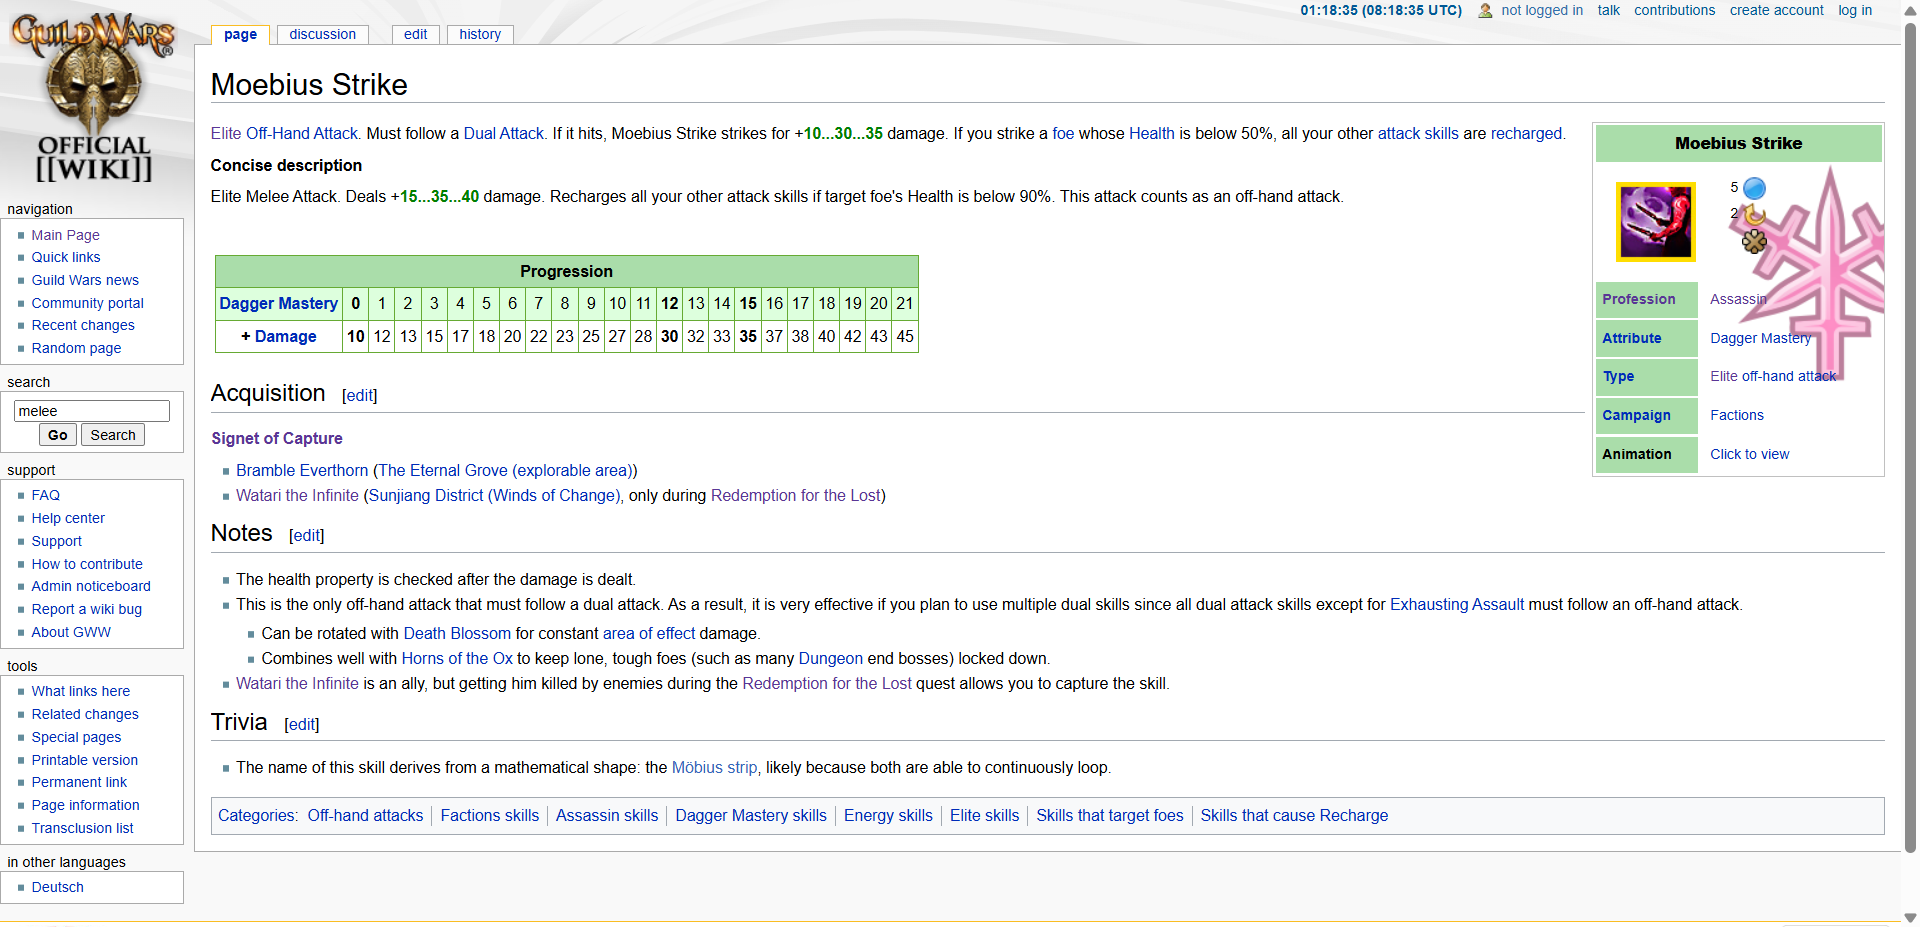This screenshot has width=1920, height=927.
Task: Open Bramble Everthorn link
Action: 302,470
